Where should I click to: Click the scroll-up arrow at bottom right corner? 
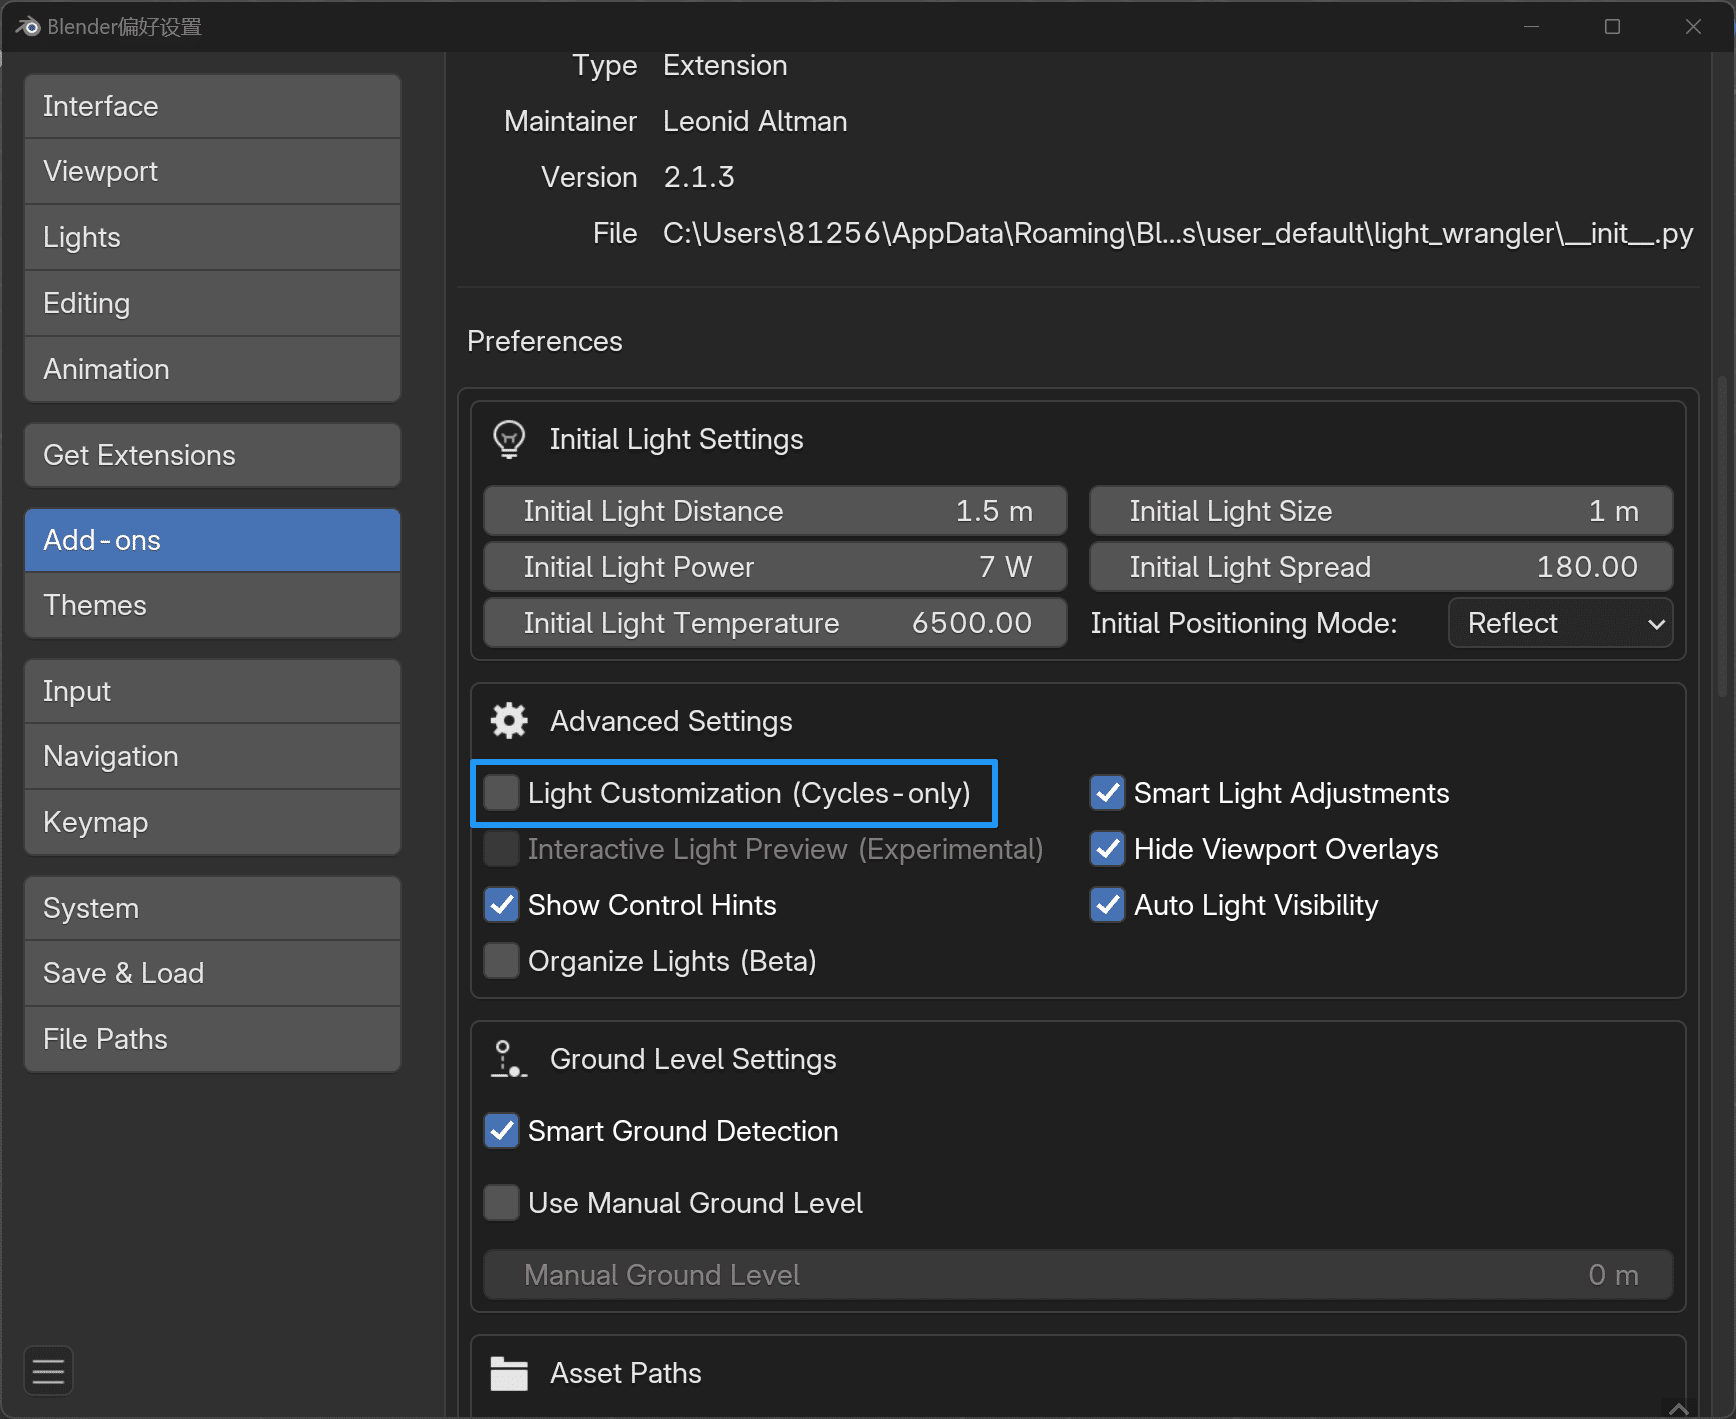[1679, 1408]
